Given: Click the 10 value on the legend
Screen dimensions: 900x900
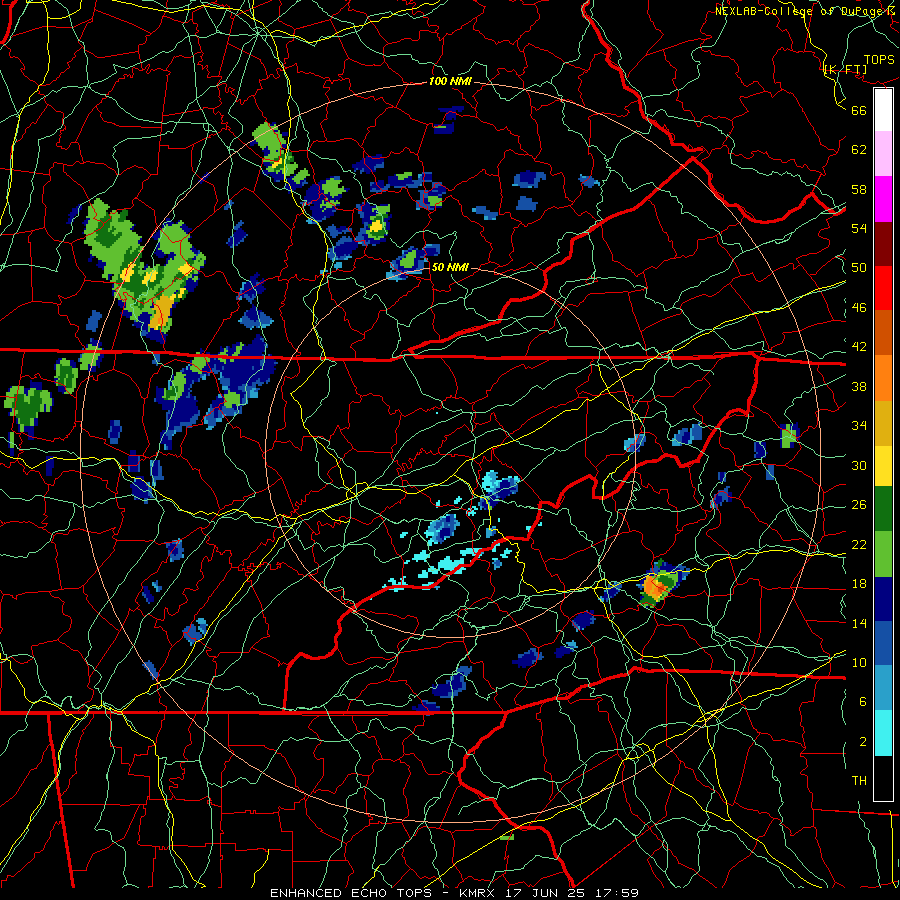Looking at the screenshot, I should [x=859, y=663].
